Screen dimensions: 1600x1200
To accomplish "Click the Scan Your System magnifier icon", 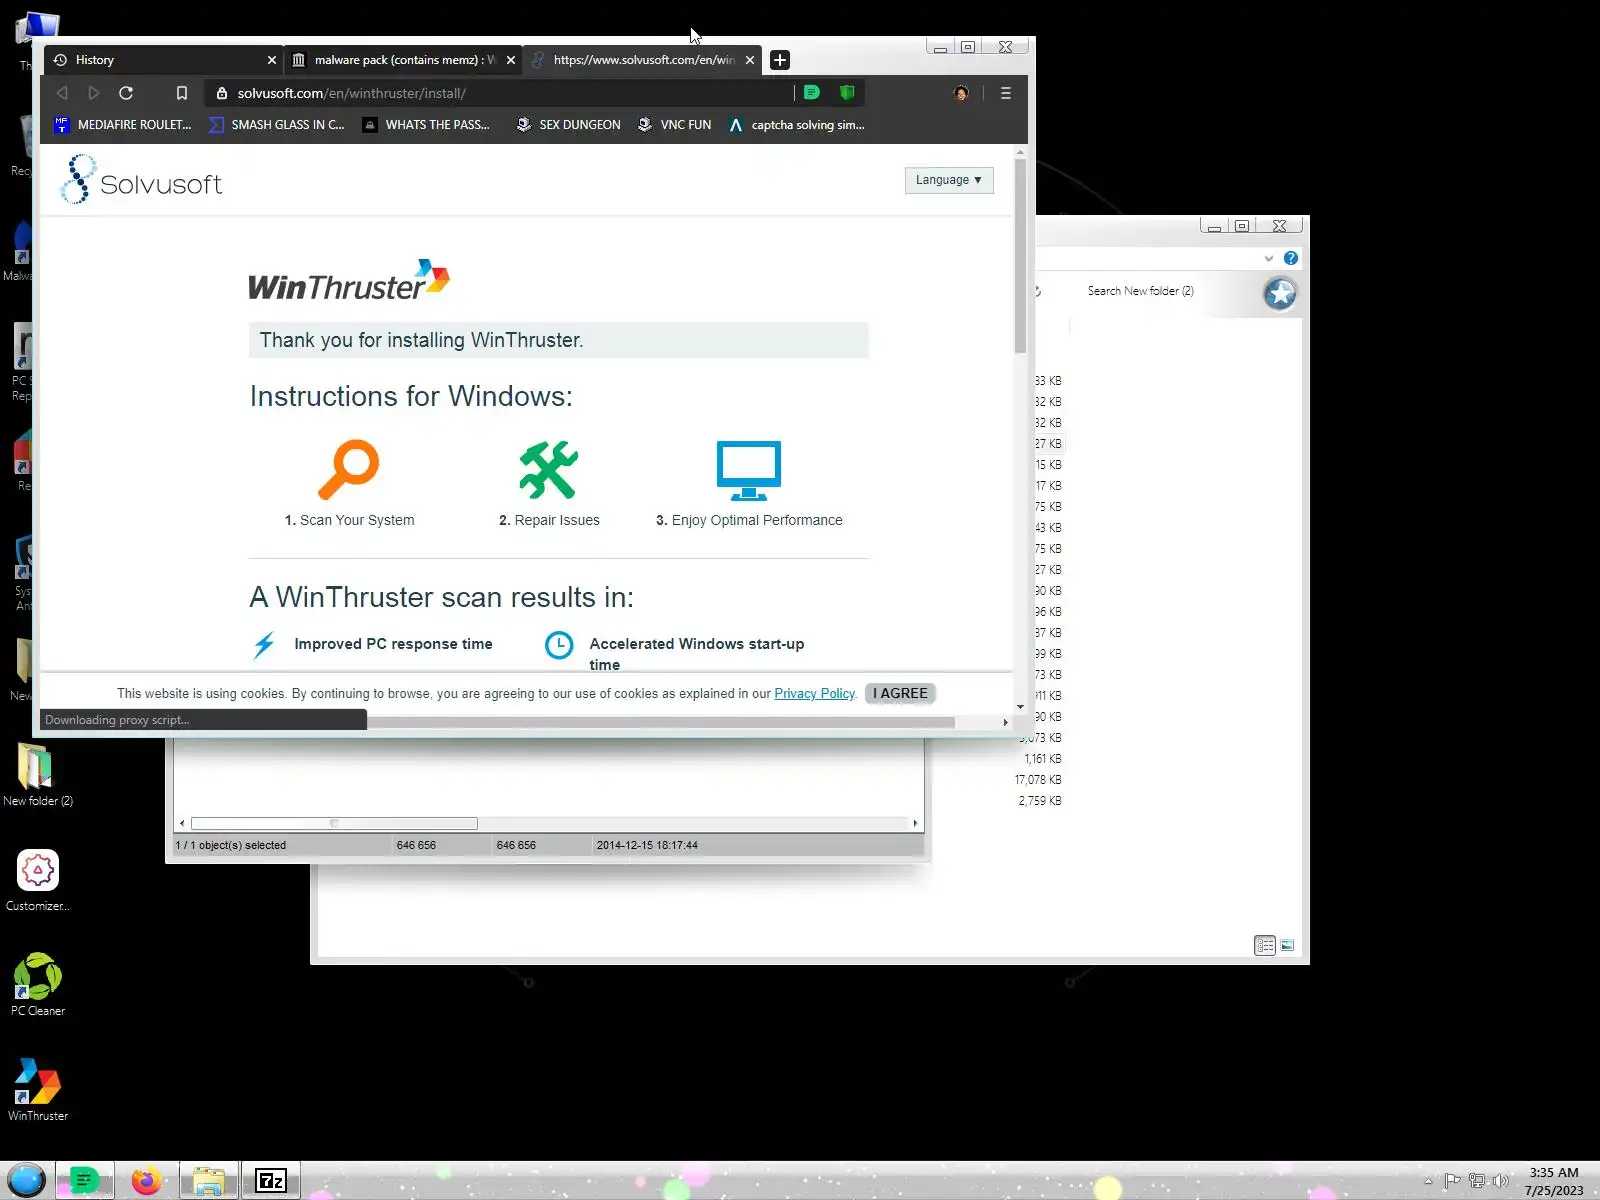I will pyautogui.click(x=349, y=469).
